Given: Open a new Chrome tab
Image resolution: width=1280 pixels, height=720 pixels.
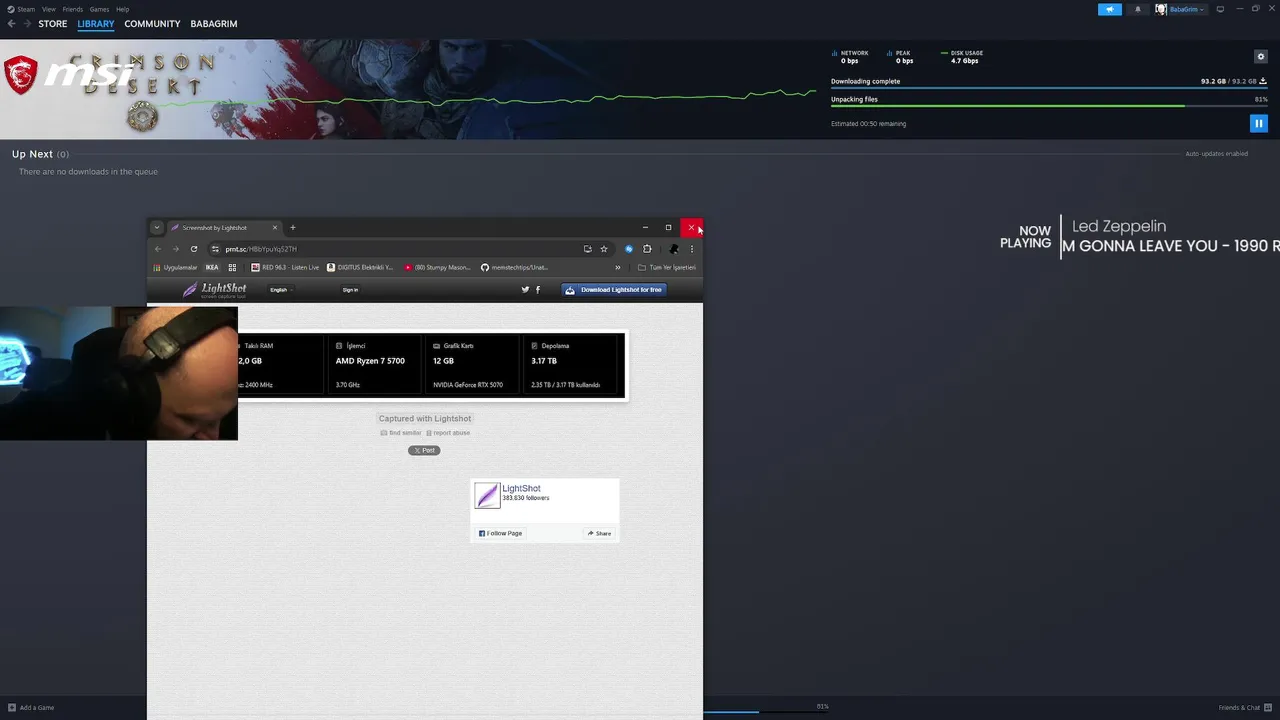Looking at the screenshot, I should tap(293, 227).
